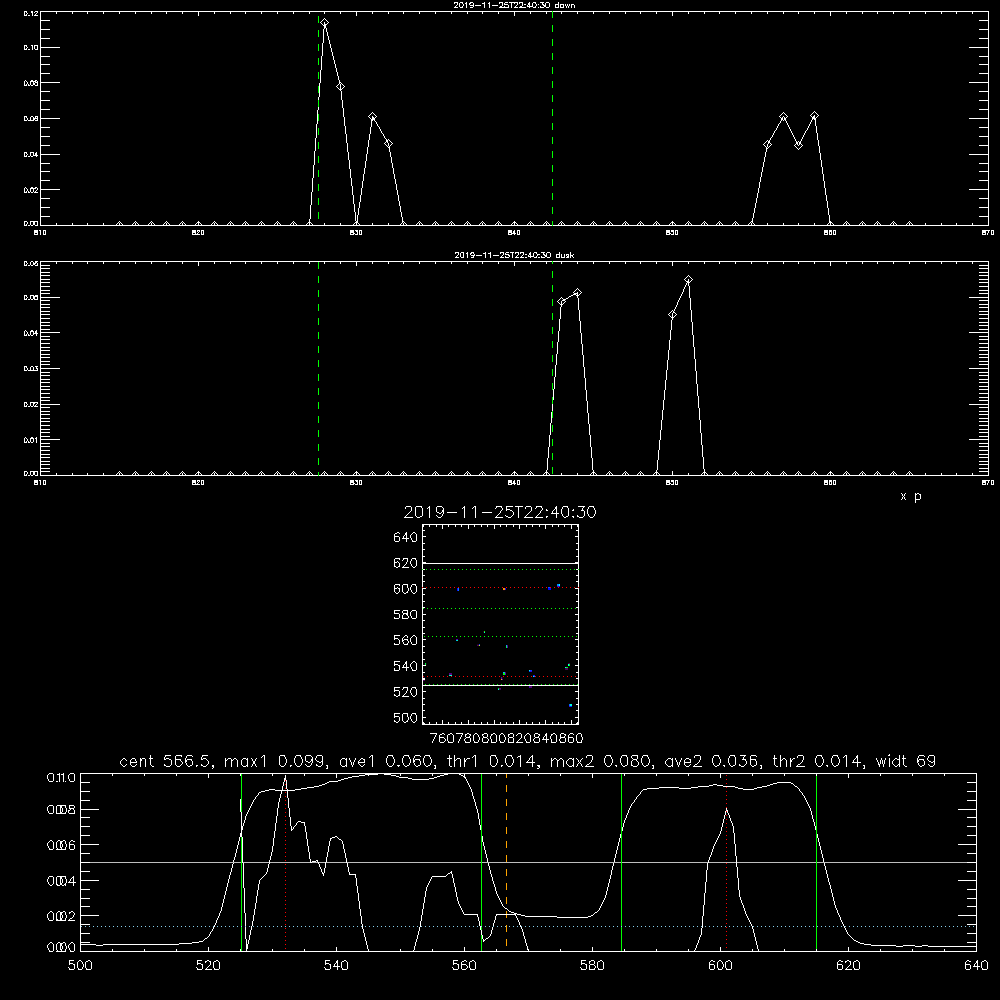Click the "580" y-axis label of small image plot
1000x1000 pixels.
[x=406, y=615]
